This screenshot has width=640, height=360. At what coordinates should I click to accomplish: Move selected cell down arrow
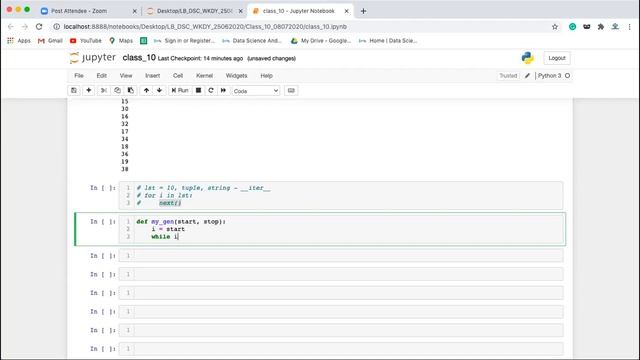click(159, 91)
